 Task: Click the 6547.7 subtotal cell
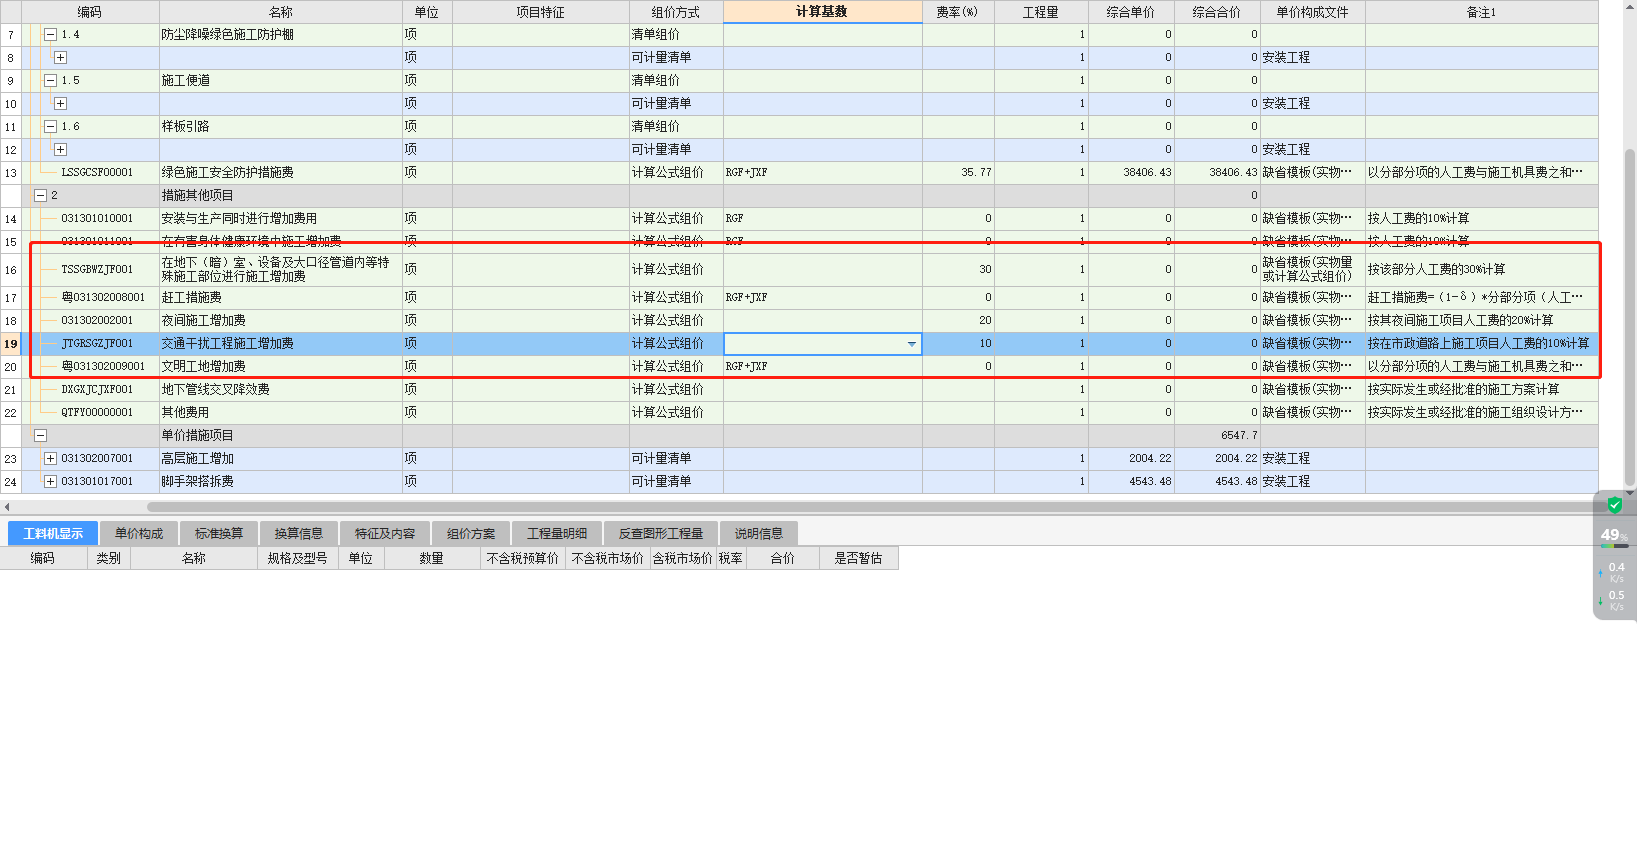(x=1217, y=435)
